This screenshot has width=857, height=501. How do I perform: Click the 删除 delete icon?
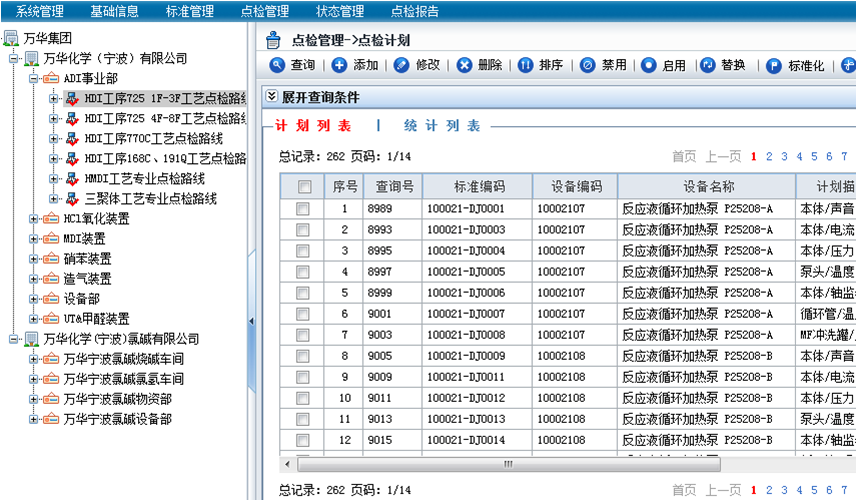[465, 66]
